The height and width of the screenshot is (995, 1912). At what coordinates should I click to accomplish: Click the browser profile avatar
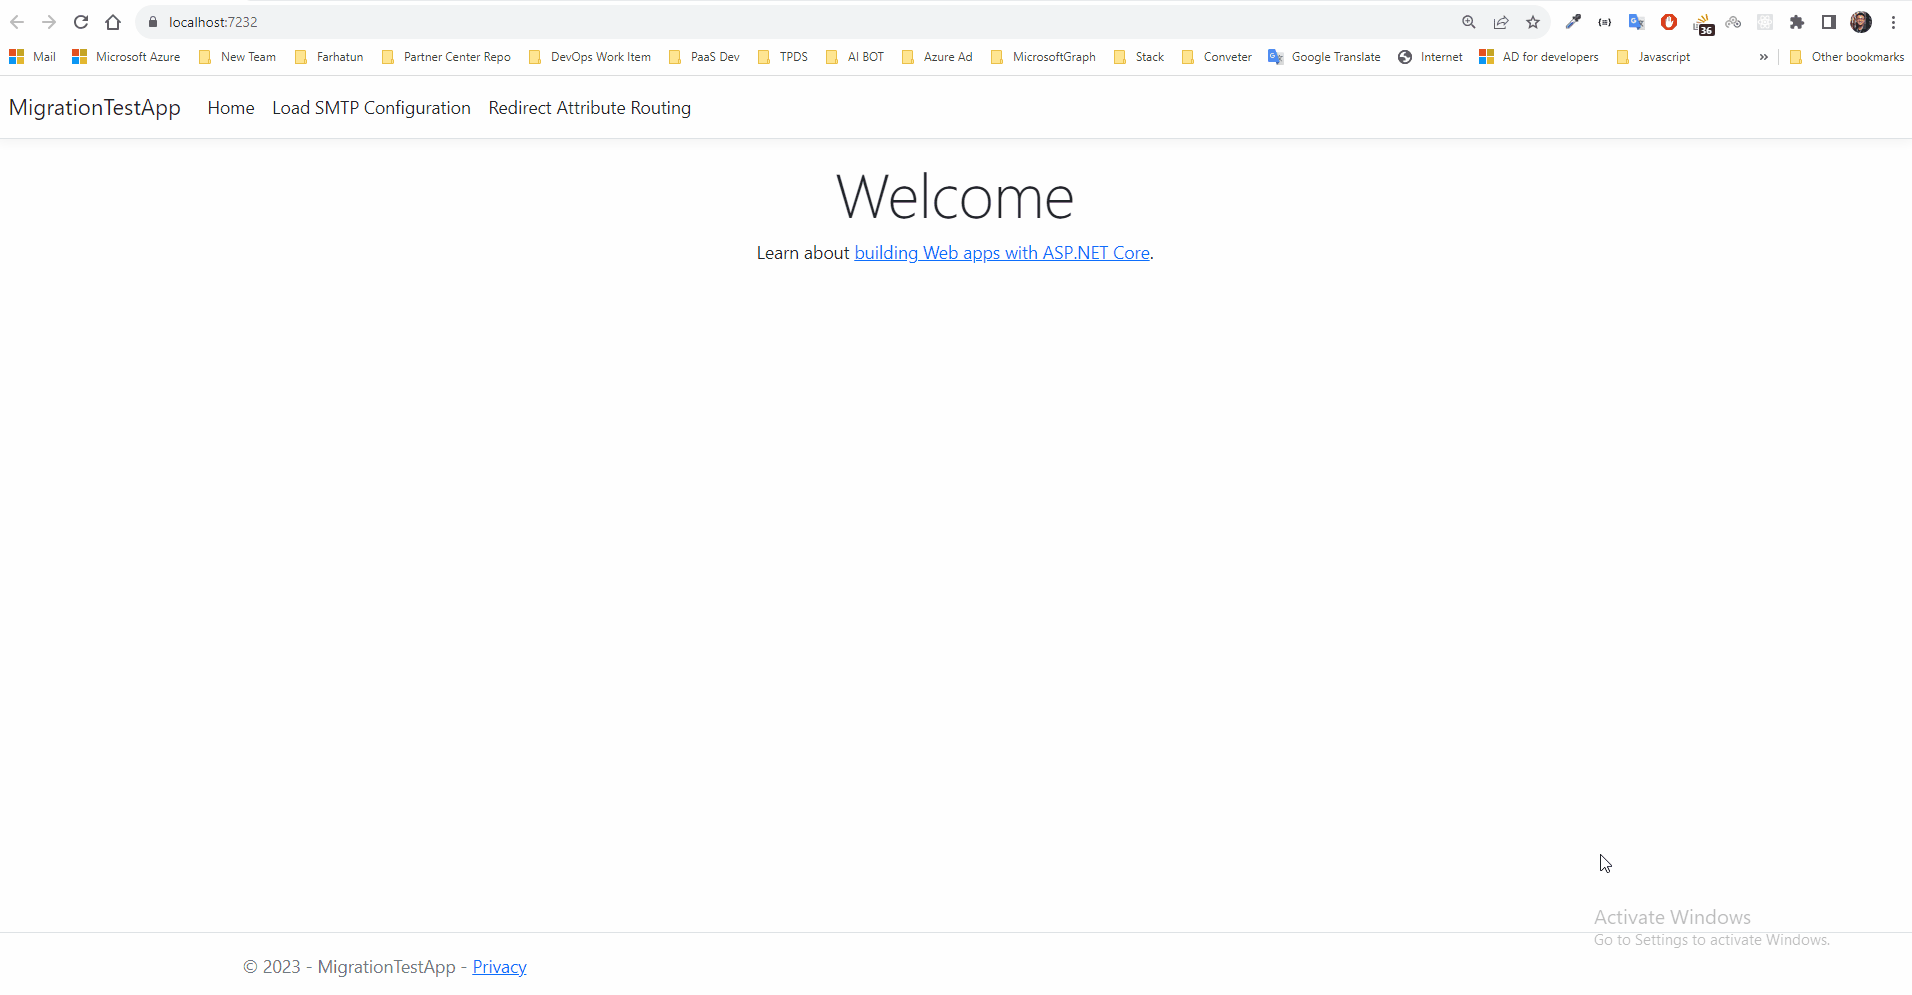point(1862,22)
